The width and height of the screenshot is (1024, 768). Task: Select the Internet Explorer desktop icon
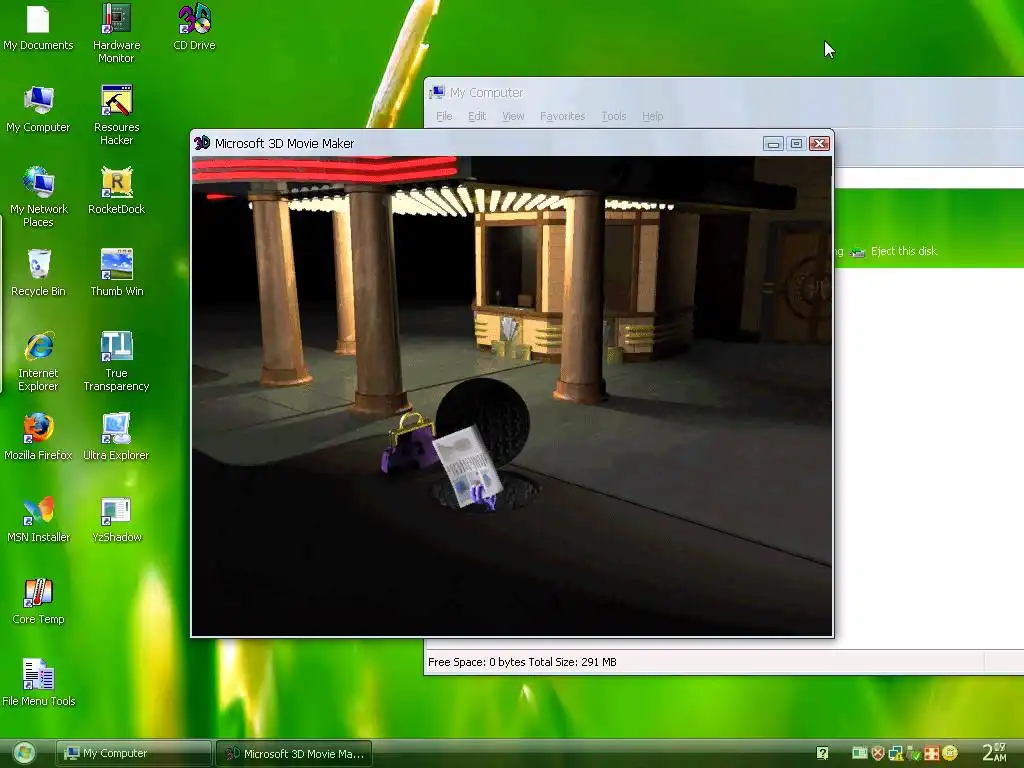point(39,361)
